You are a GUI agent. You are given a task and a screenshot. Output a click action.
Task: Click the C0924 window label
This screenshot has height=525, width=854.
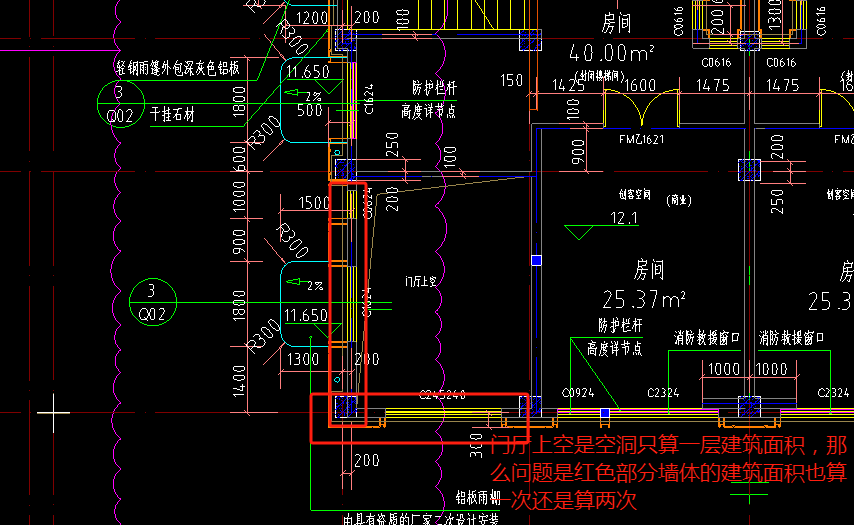(579, 393)
